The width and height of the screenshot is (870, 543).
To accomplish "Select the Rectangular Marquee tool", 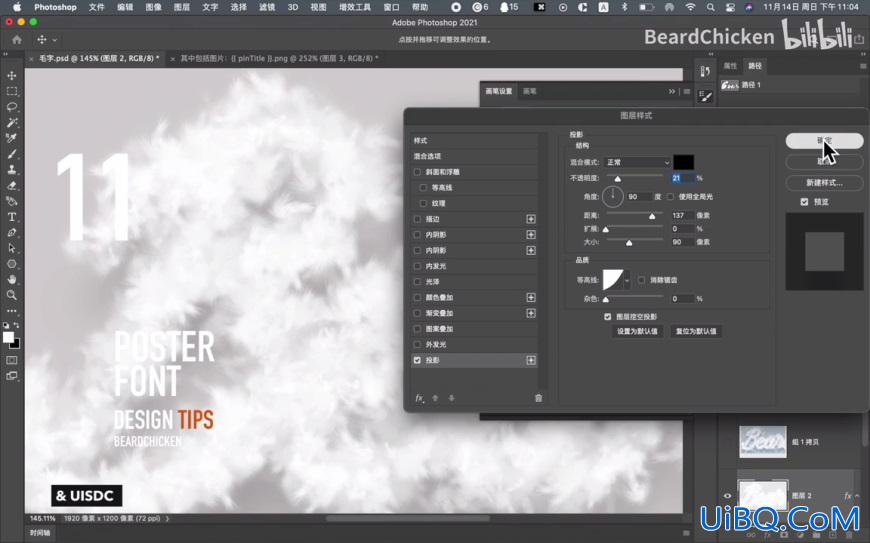I will coord(12,91).
